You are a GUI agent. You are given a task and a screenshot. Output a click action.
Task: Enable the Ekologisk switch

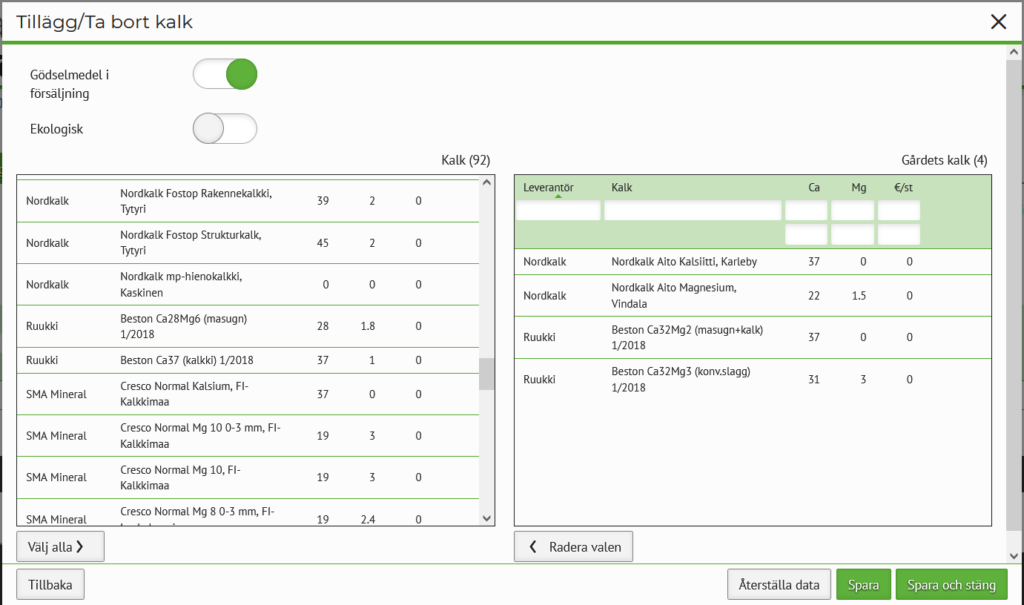[225, 128]
